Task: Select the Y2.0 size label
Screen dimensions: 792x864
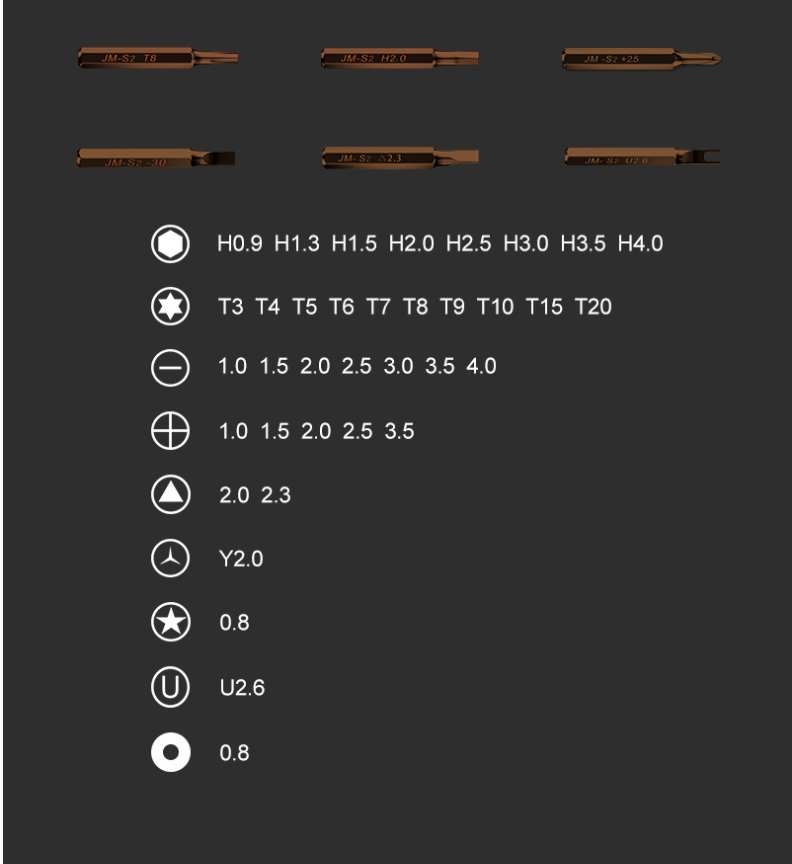Action: coord(241,559)
